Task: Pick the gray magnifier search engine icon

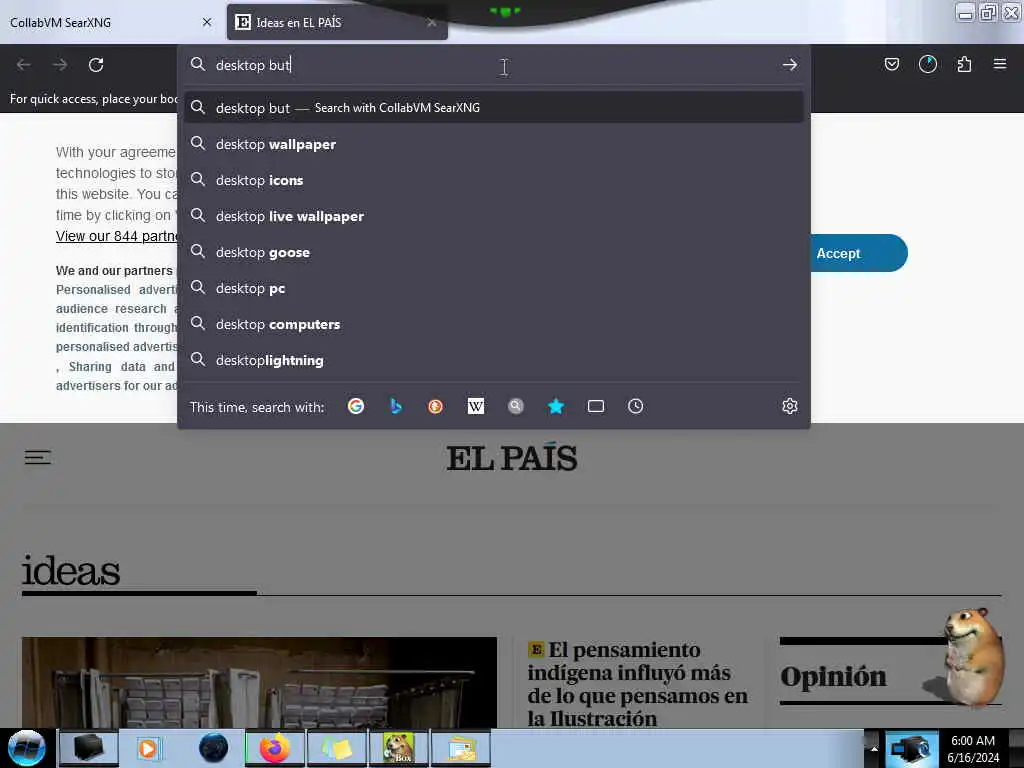Action: tap(516, 406)
